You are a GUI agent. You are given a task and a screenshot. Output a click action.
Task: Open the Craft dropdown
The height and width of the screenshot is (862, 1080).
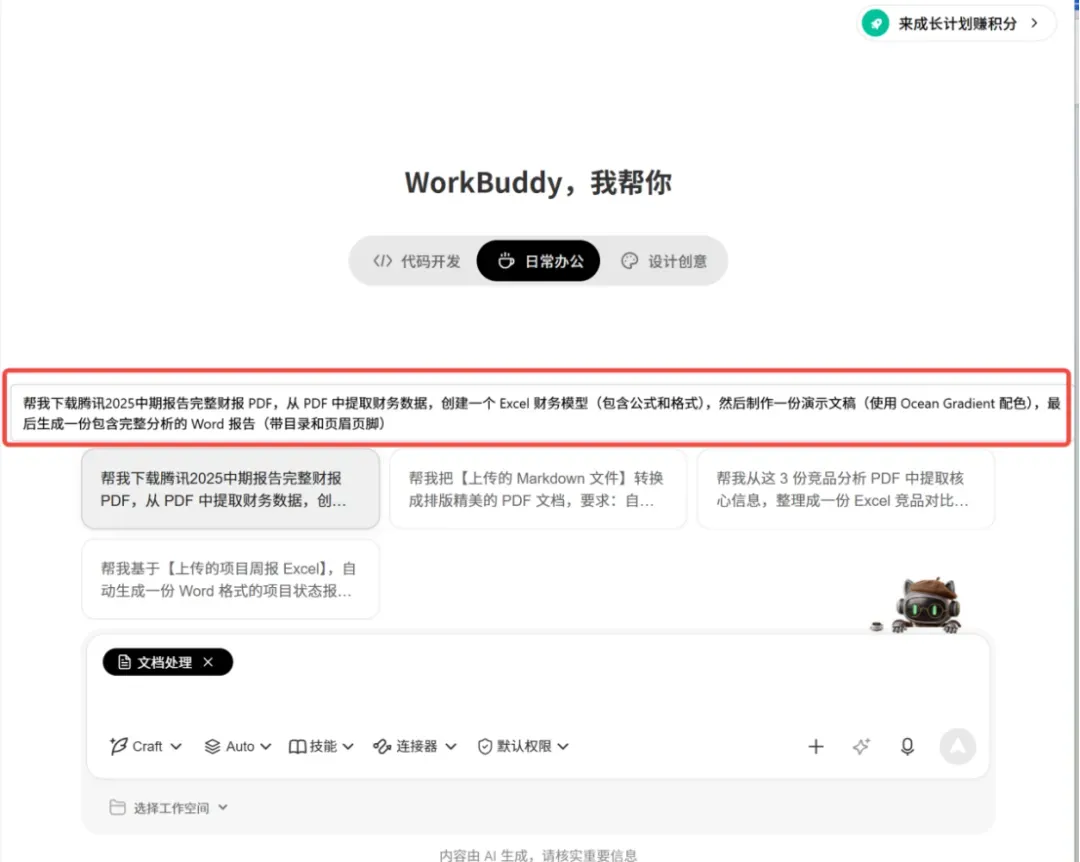point(145,746)
